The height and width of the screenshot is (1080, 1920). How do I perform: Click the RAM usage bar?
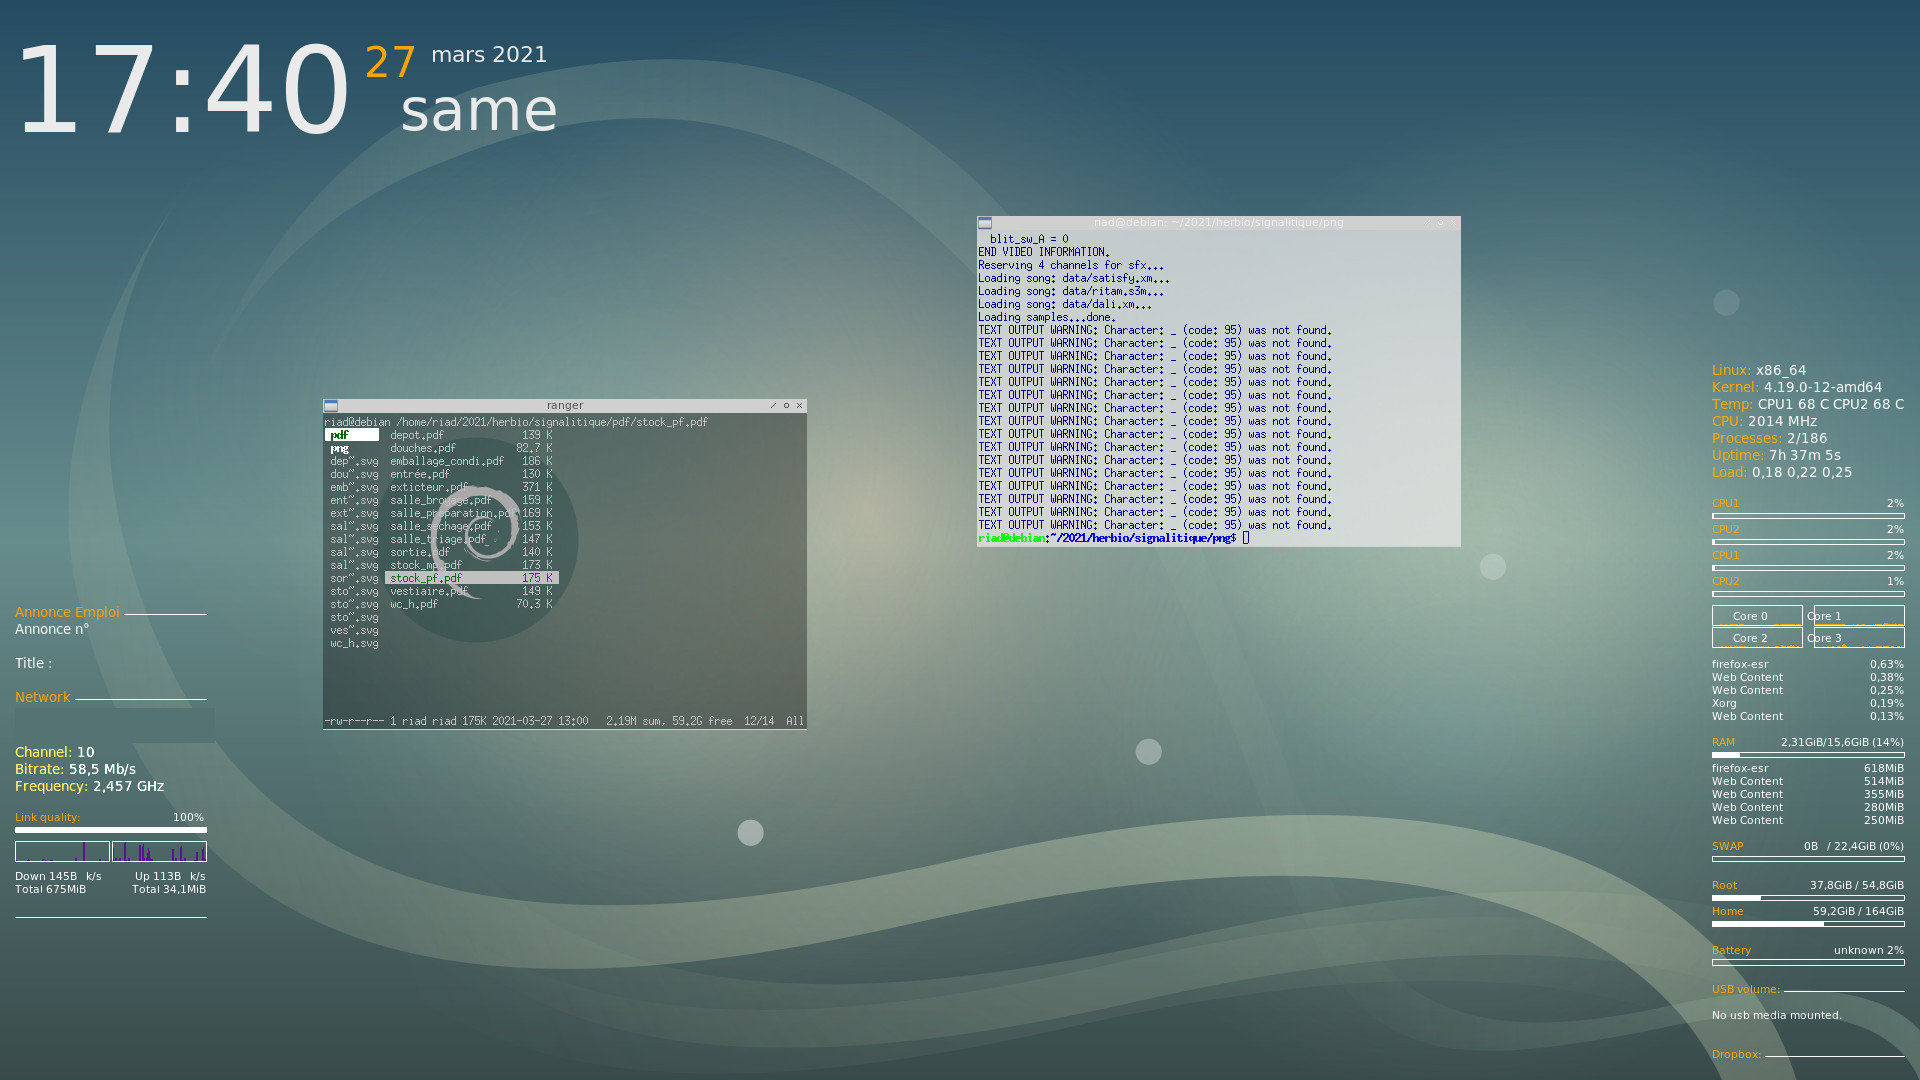(x=1808, y=755)
